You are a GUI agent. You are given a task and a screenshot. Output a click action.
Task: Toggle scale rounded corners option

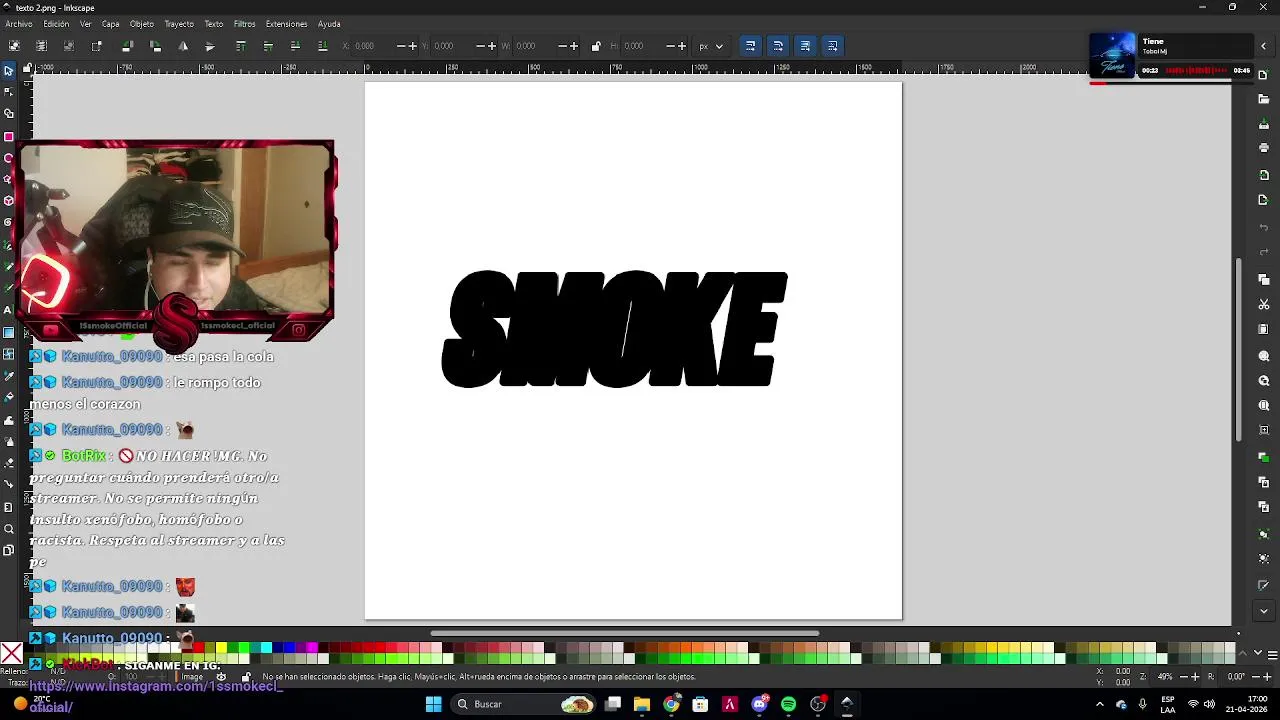point(778,46)
